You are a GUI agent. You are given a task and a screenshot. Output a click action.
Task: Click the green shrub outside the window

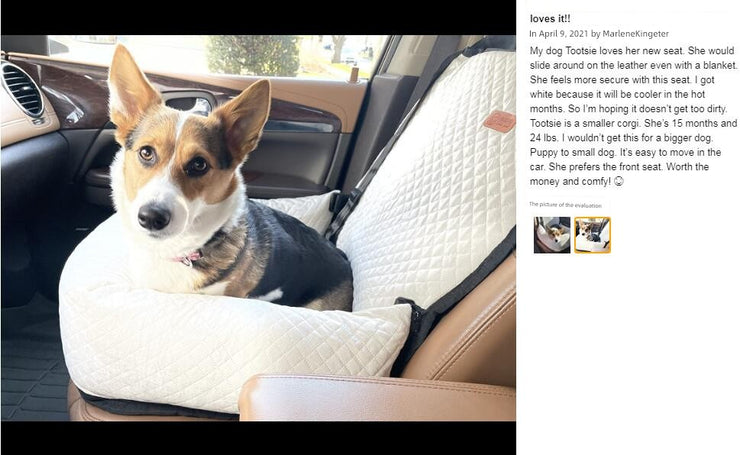tap(253, 54)
